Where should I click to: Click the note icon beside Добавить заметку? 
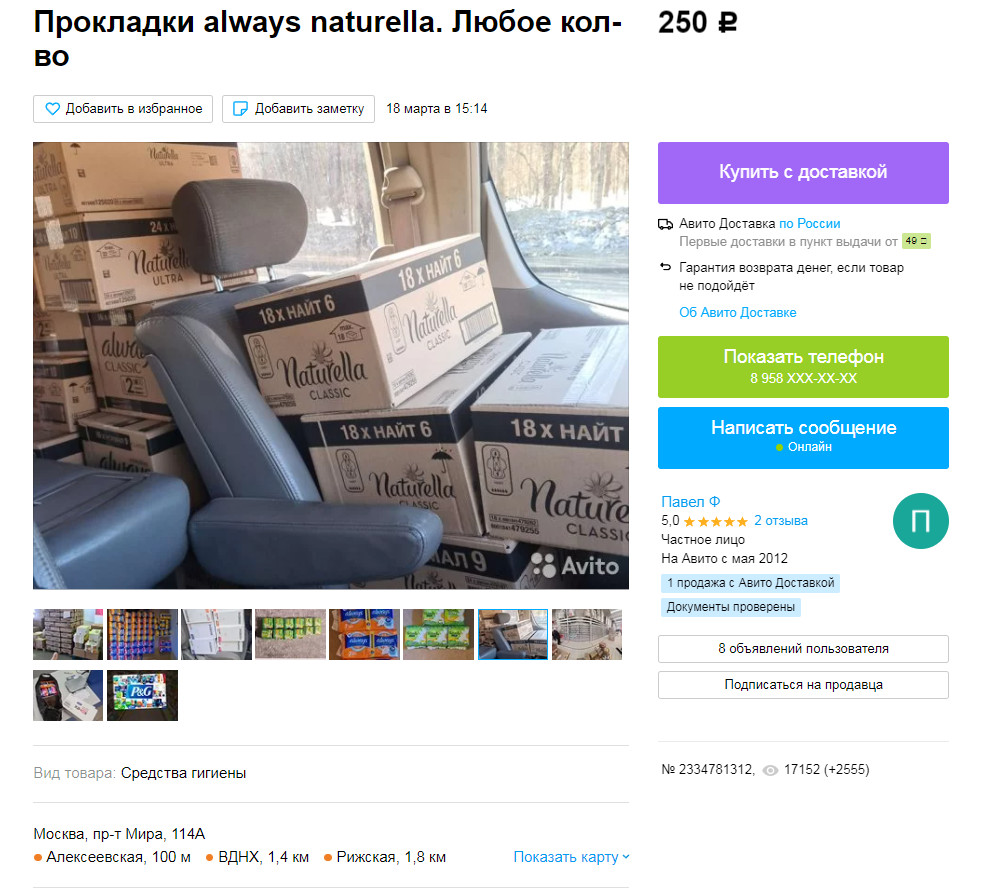pyautogui.click(x=241, y=109)
